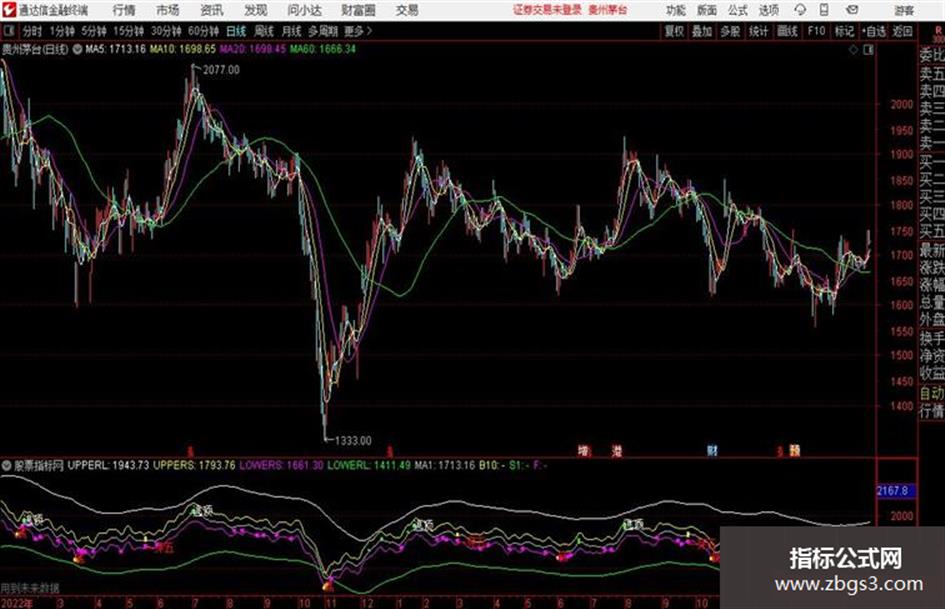The height and width of the screenshot is (609, 945).
Task: Click the 财 event marker on the chart
Action: (712, 450)
